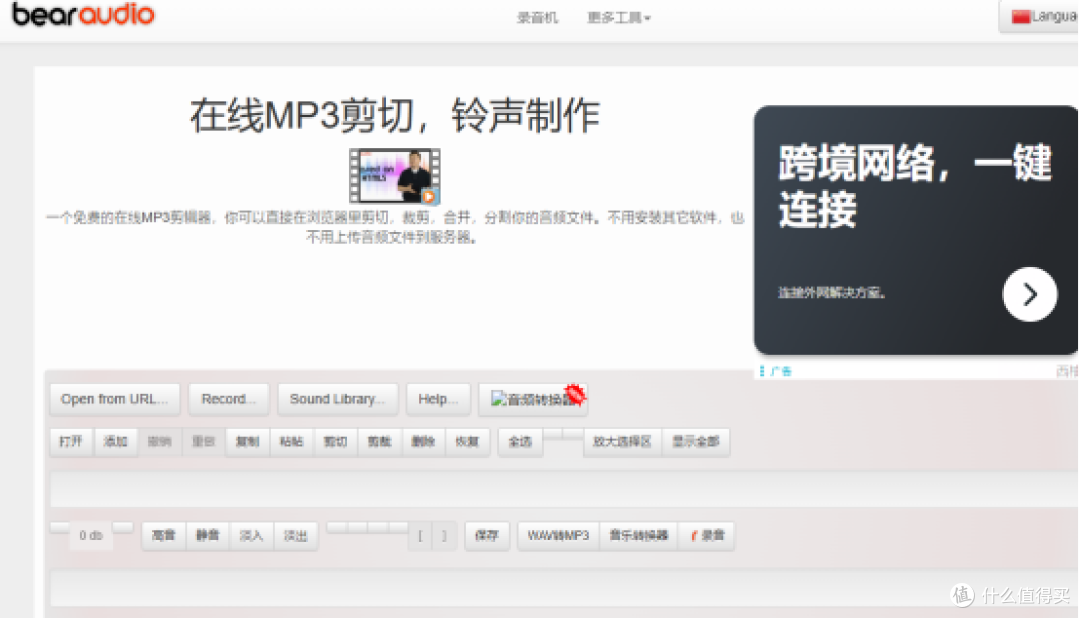
Task: Click the 剪裁 toolbar button
Action: (x=380, y=442)
